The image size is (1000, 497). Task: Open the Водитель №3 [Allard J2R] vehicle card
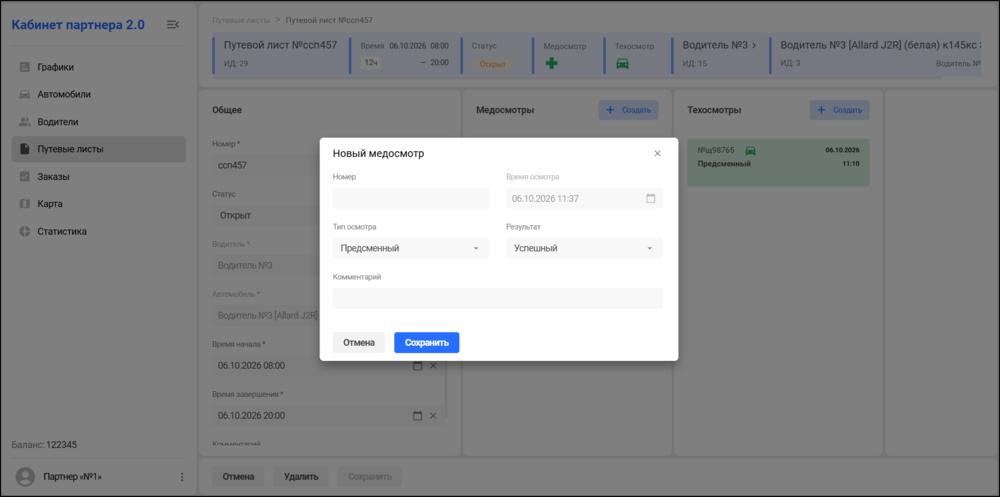[x=874, y=54]
